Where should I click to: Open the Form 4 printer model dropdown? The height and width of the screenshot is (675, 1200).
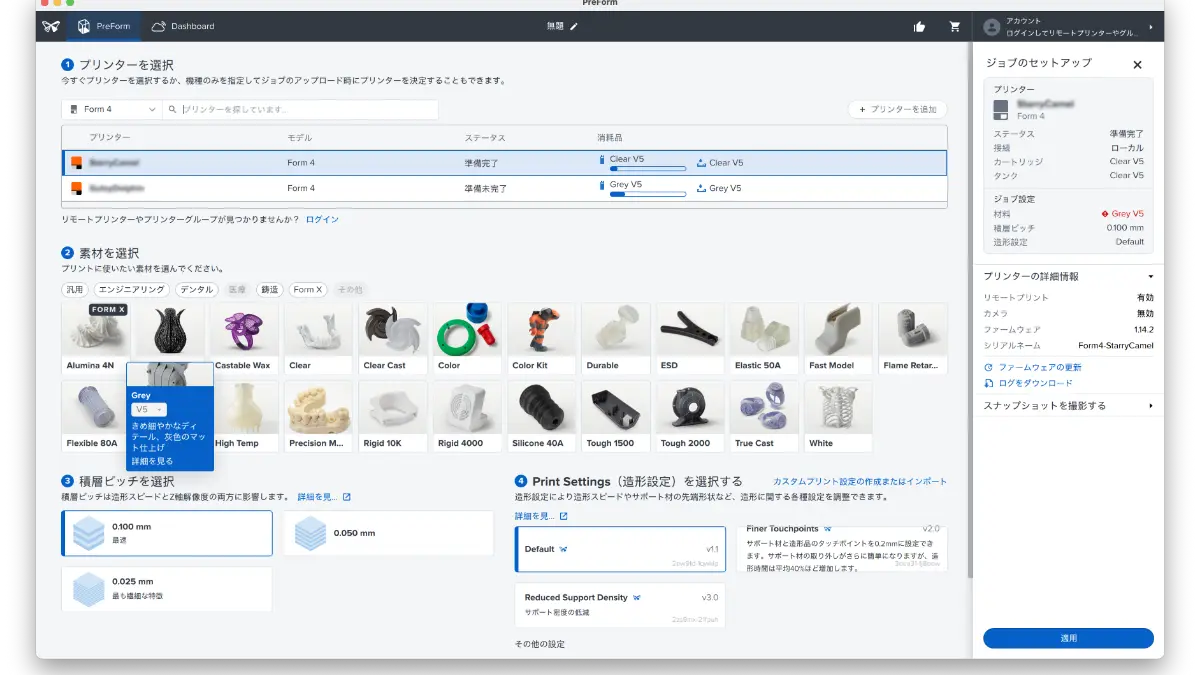[111, 109]
